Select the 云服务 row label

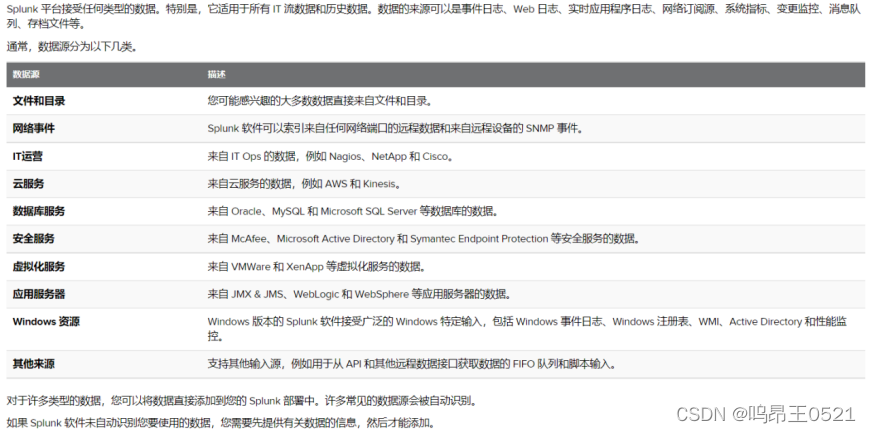(x=28, y=183)
